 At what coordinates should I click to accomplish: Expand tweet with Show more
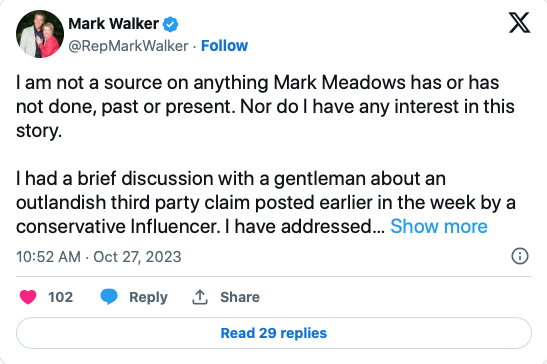coord(439,226)
